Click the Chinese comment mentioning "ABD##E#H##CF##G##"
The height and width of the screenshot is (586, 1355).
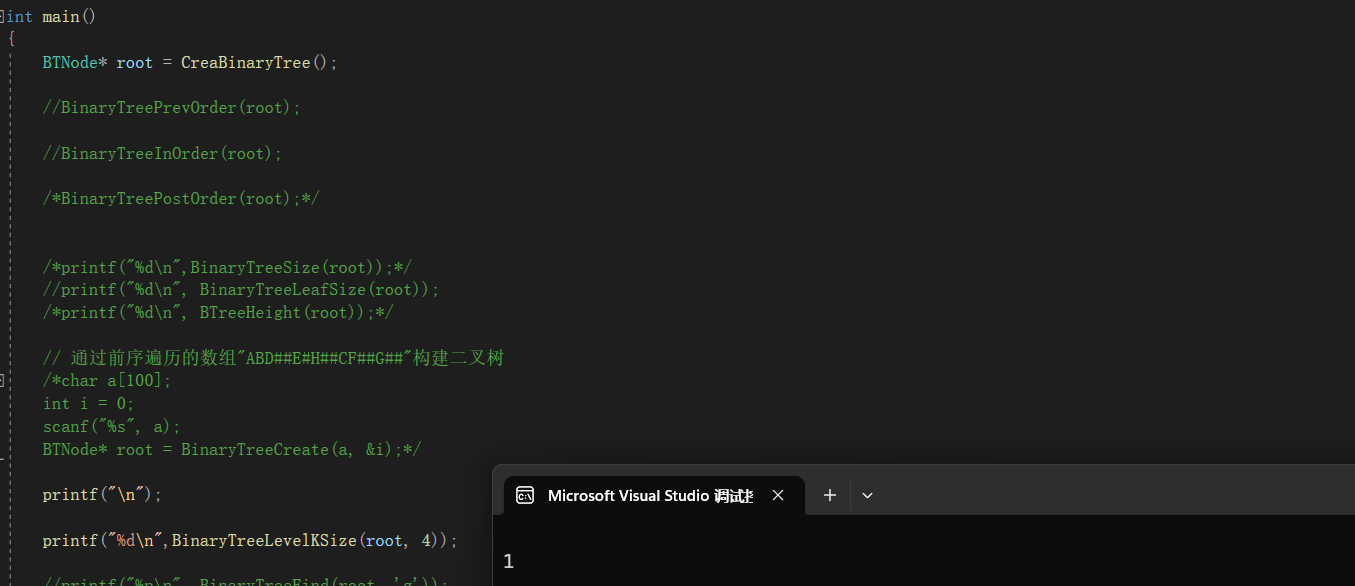click(x=273, y=357)
